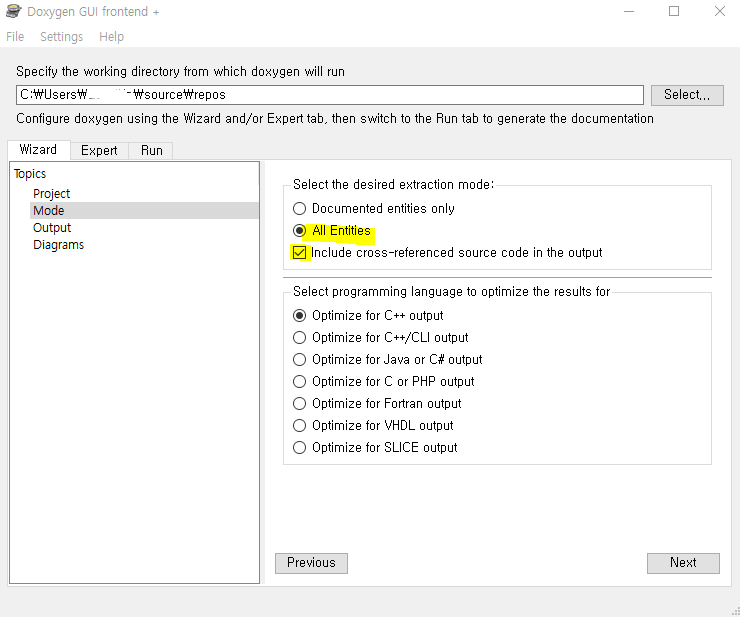Switch to the Wizard tab

coord(38,150)
